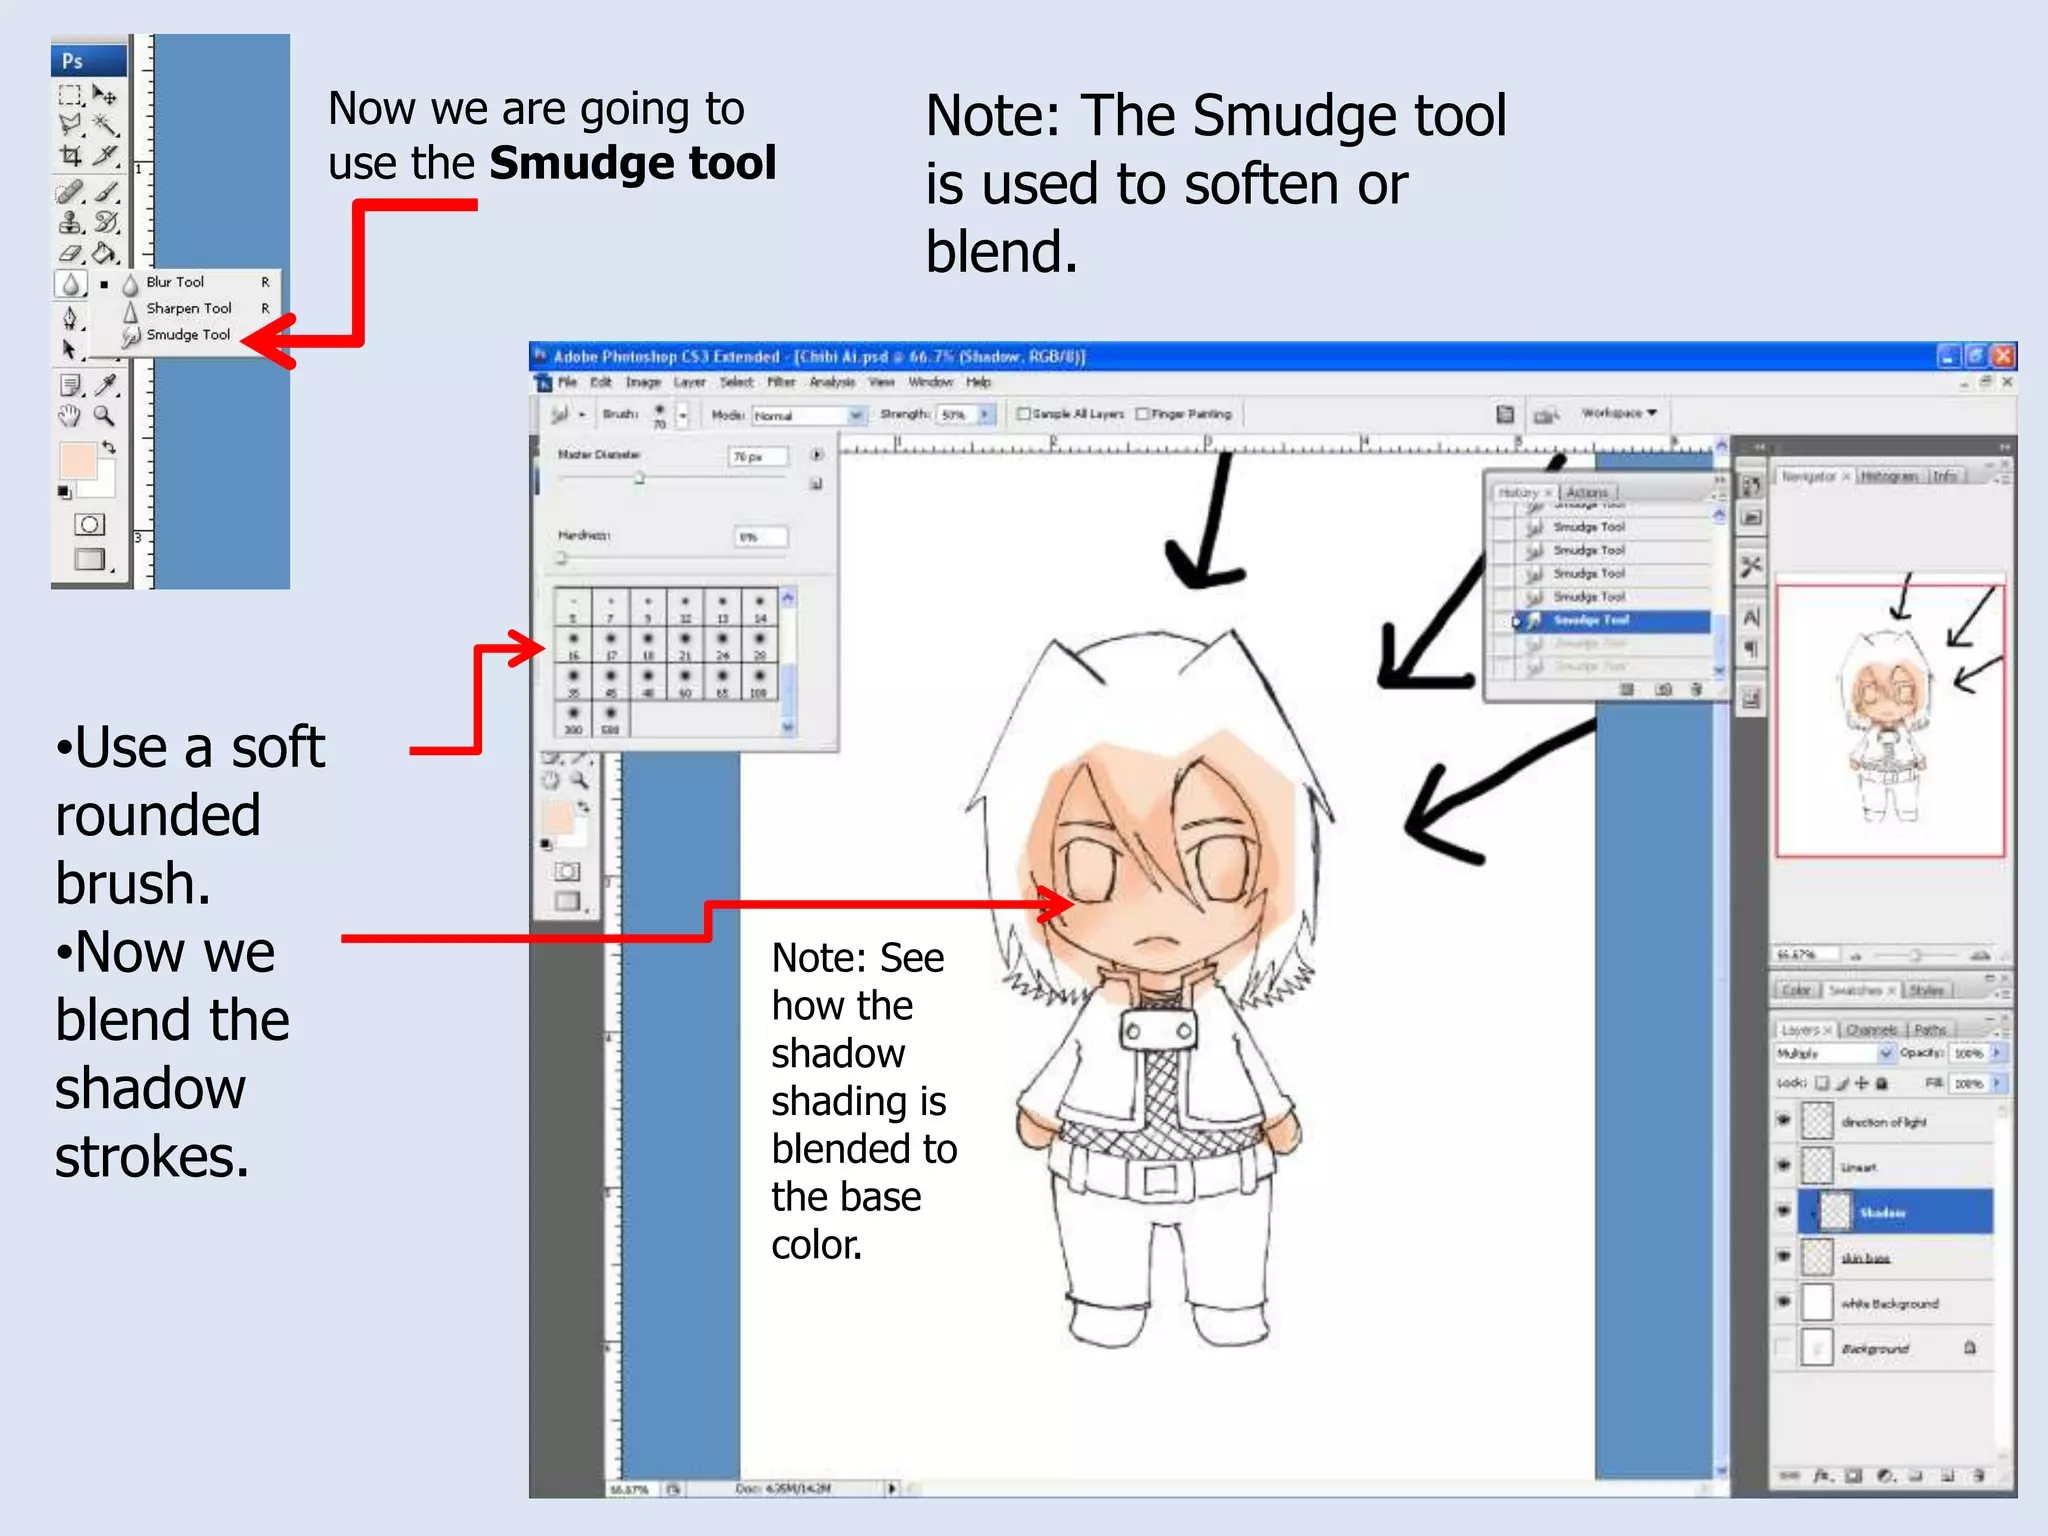Open the Filter menu

781,382
